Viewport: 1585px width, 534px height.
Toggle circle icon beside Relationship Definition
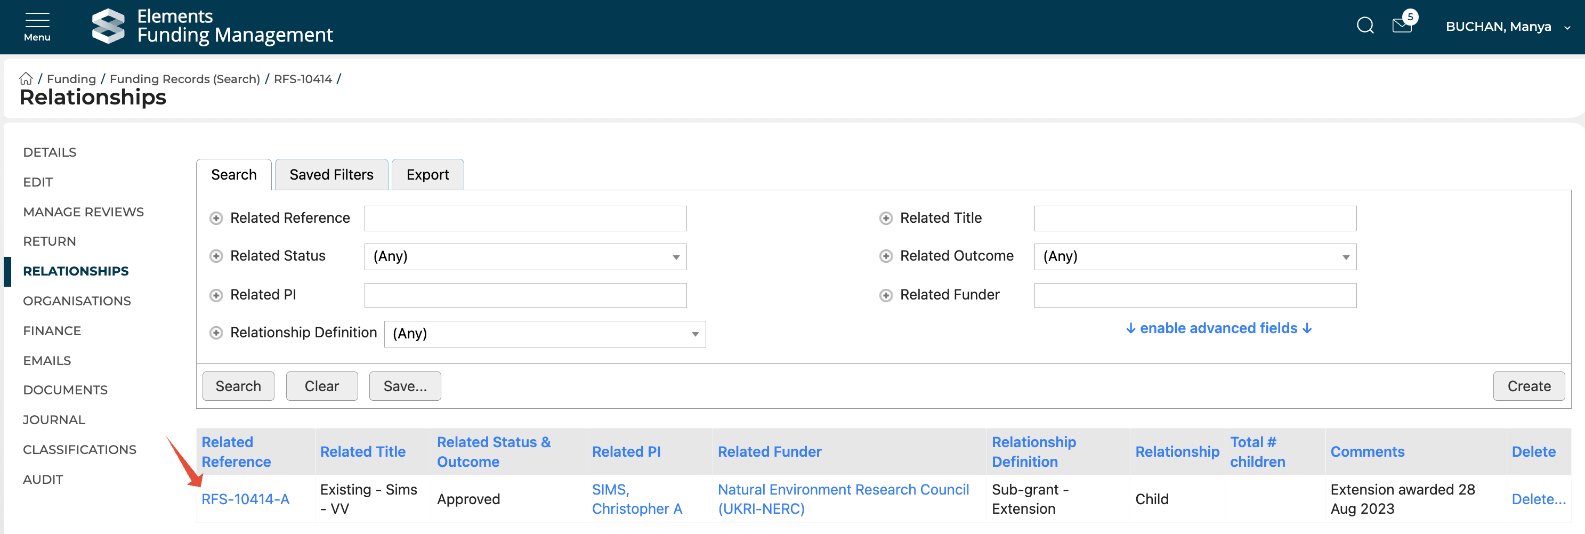pos(216,333)
